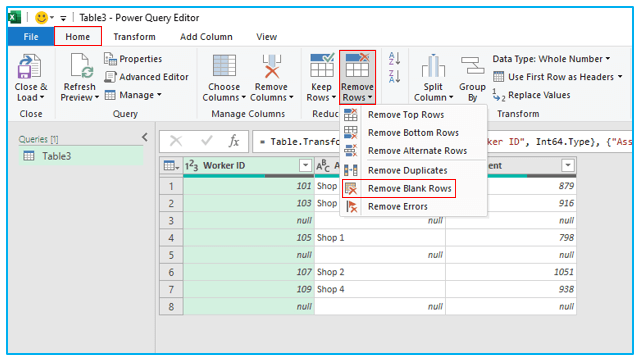Open the Quick Access Toolbar customize arrow
The width and height of the screenshot is (640, 362).
[63, 18]
